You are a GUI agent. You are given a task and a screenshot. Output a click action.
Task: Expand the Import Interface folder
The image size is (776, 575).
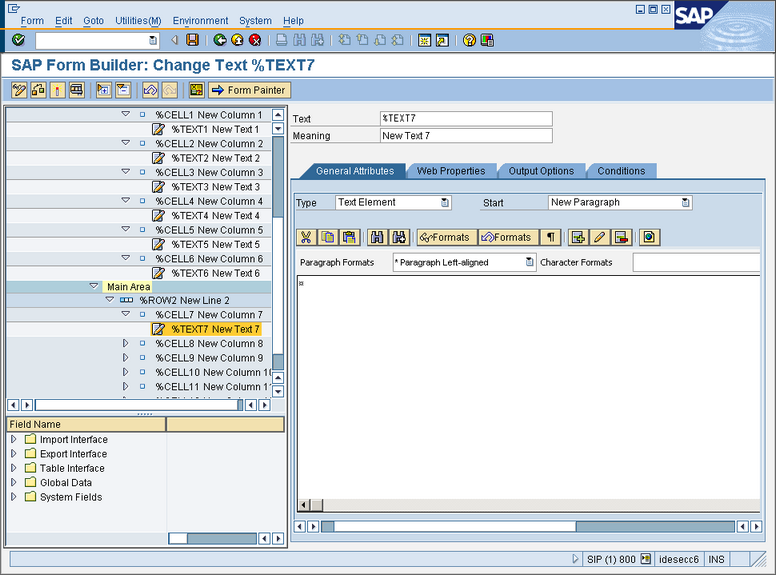(13, 439)
